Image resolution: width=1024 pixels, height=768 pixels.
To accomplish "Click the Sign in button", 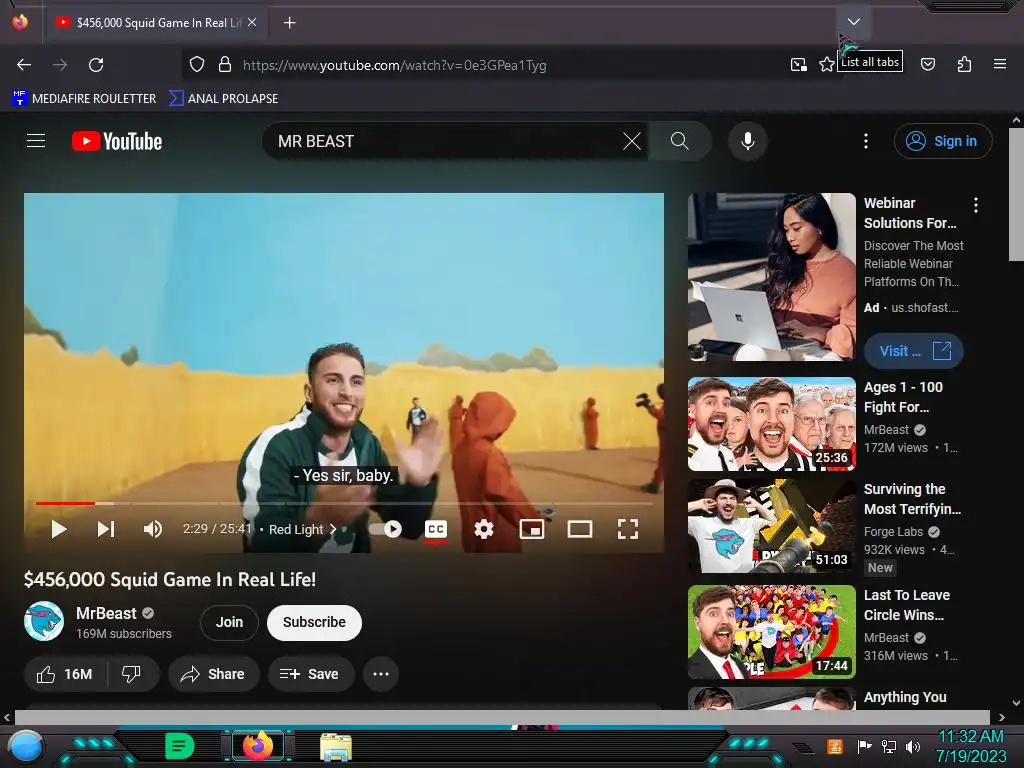I will [942, 141].
